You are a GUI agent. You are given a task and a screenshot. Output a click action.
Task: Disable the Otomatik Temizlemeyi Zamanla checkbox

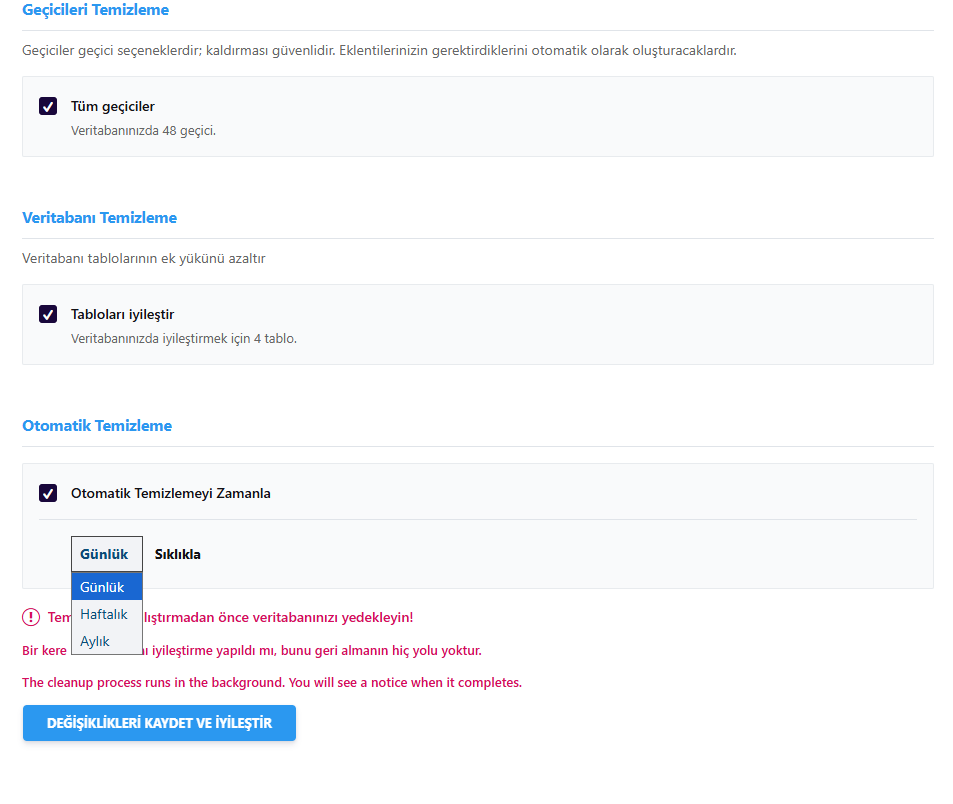(x=48, y=493)
